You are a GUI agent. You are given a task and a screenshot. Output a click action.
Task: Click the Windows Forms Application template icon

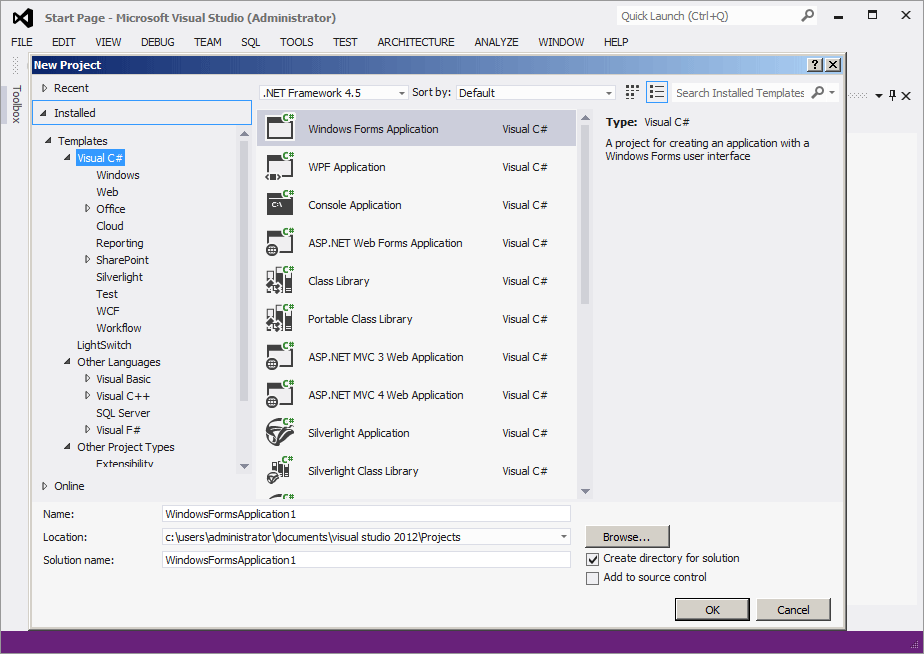(x=280, y=127)
